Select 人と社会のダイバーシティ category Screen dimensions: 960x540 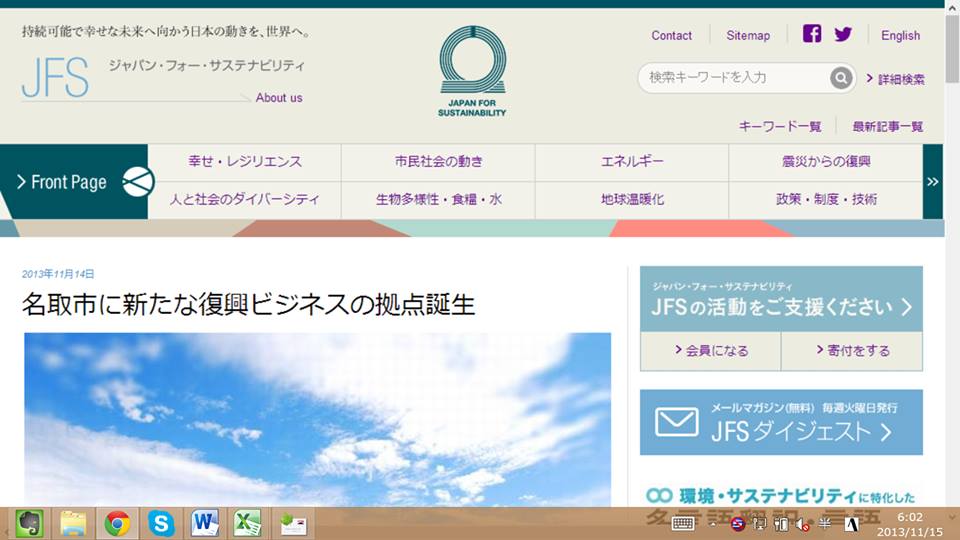tap(245, 200)
